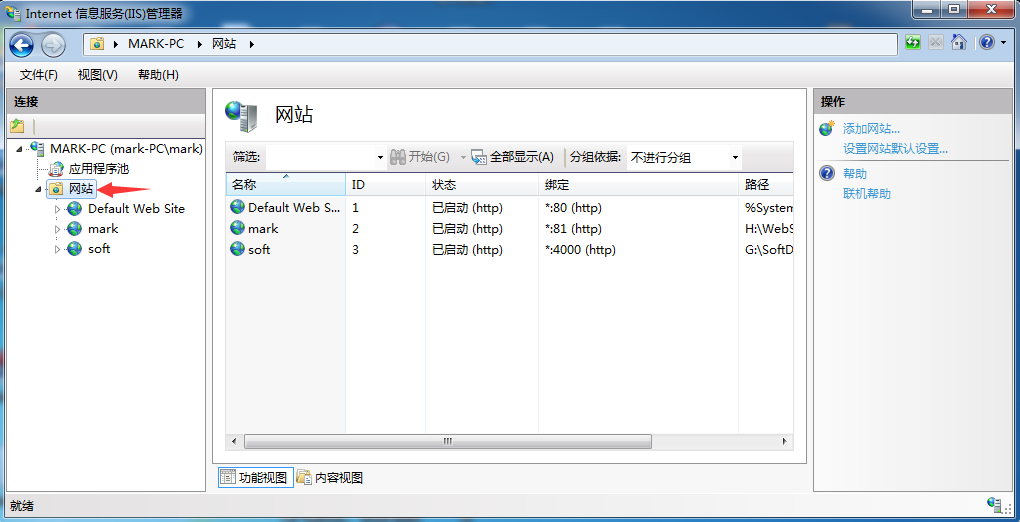Screen dimensions: 1020x522
Task: Go back with the Back arrow button
Action: pyautogui.click(x=21, y=44)
